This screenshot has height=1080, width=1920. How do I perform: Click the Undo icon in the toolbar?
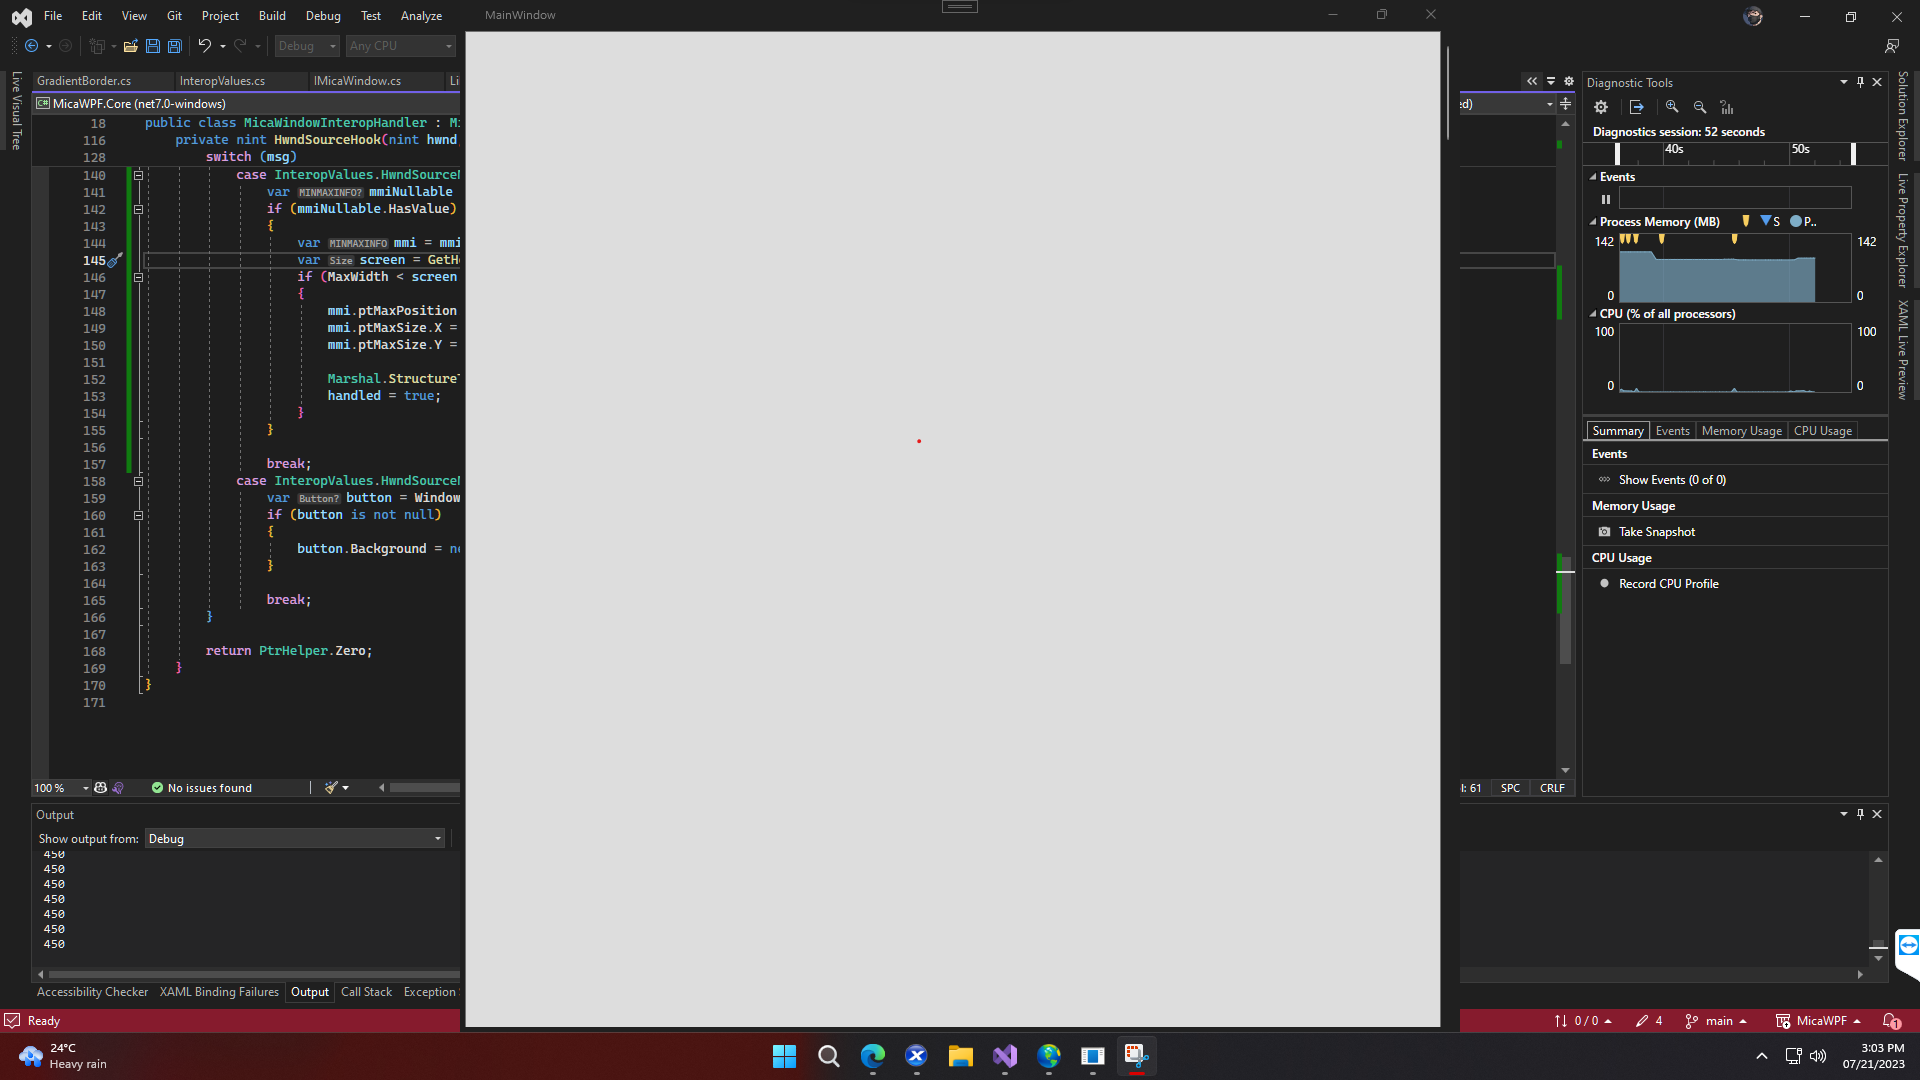coord(203,46)
